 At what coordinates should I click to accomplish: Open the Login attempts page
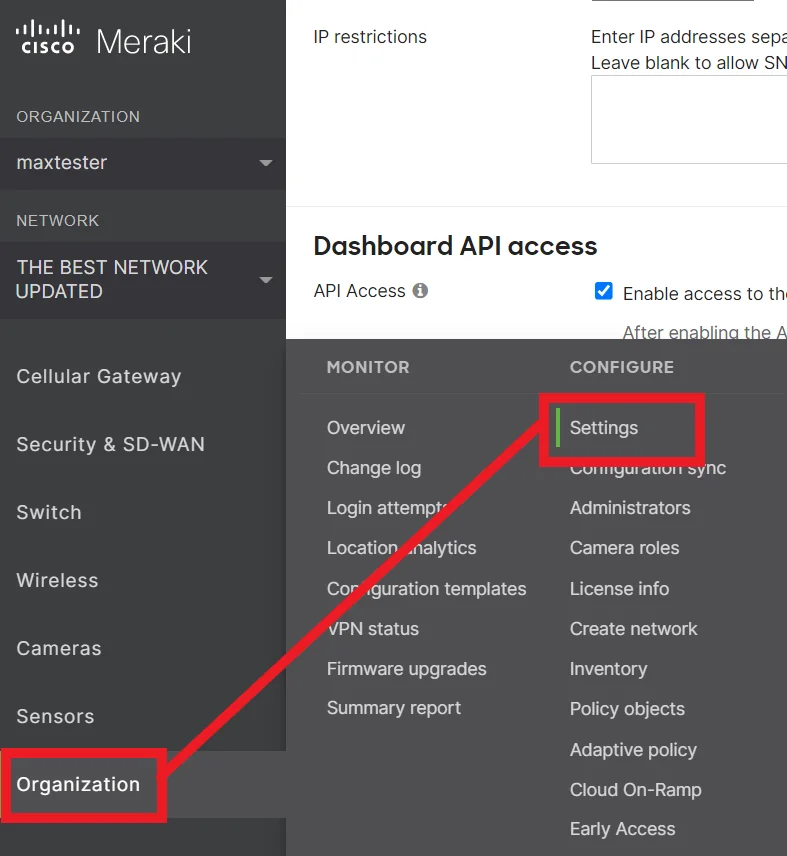click(x=388, y=508)
